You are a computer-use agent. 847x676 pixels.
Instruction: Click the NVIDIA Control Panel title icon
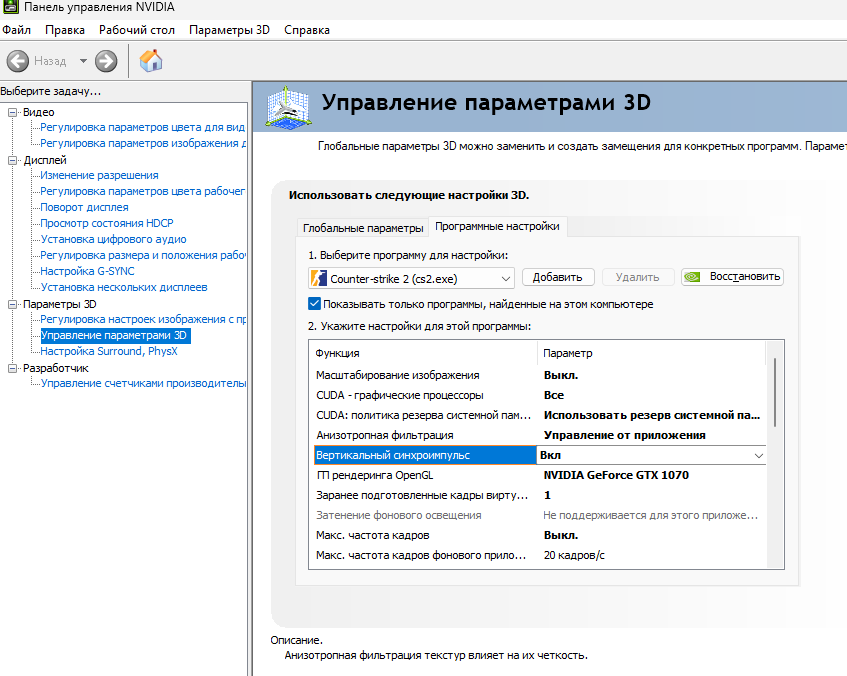(11, 7)
